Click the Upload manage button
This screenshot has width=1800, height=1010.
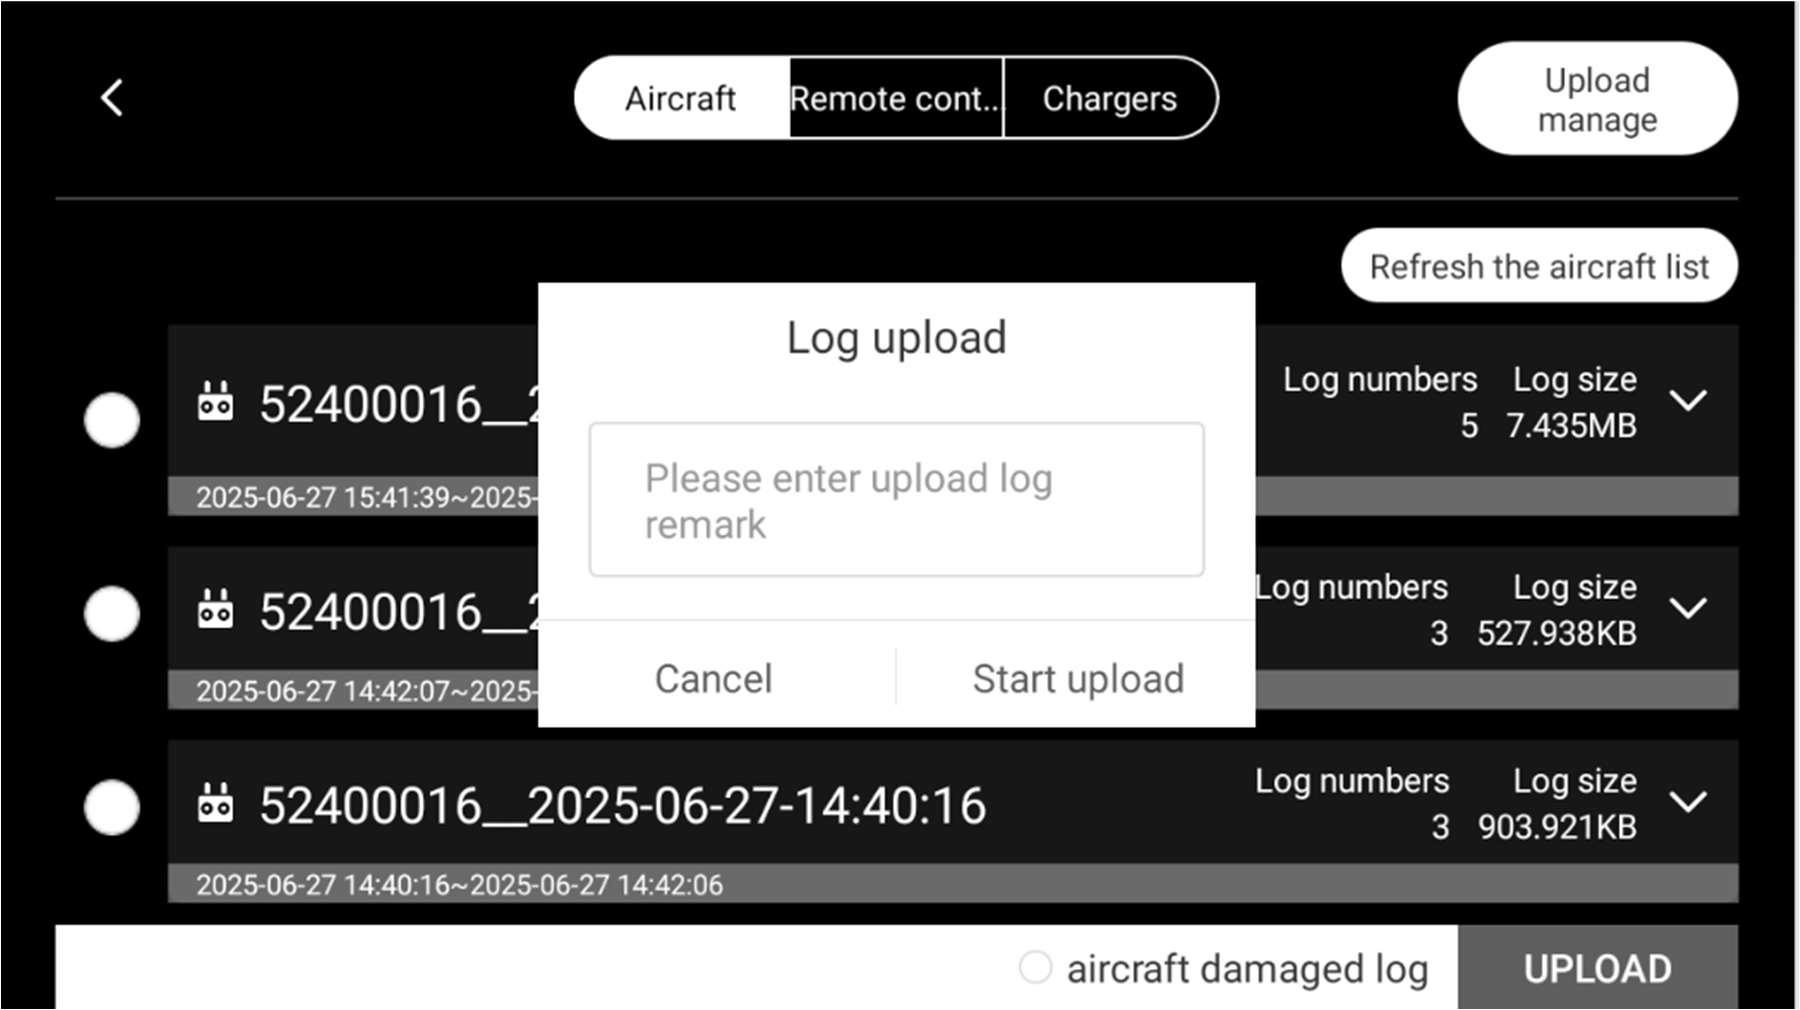click(x=1597, y=98)
